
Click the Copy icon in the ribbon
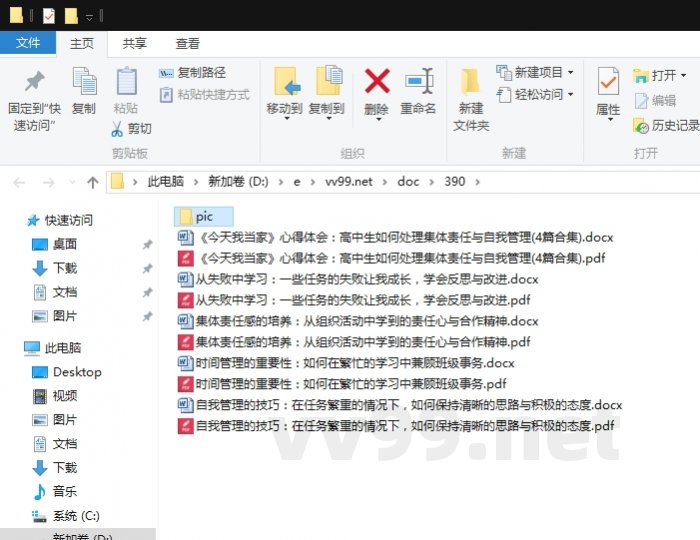pyautogui.click(x=84, y=81)
